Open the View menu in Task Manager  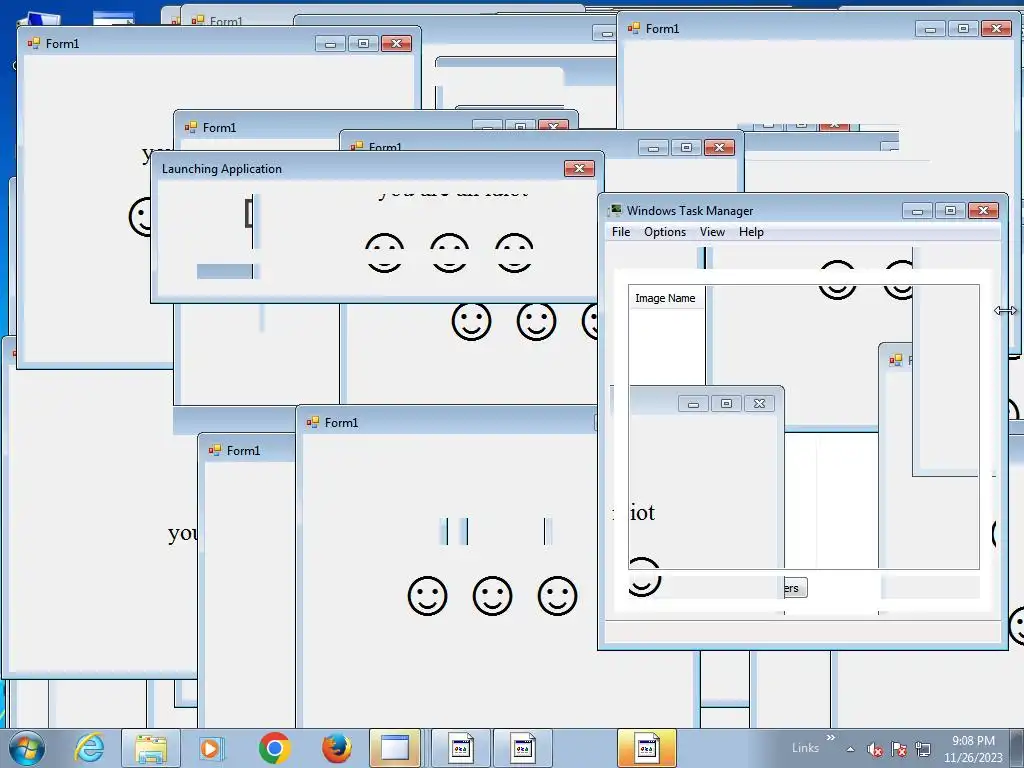[712, 232]
